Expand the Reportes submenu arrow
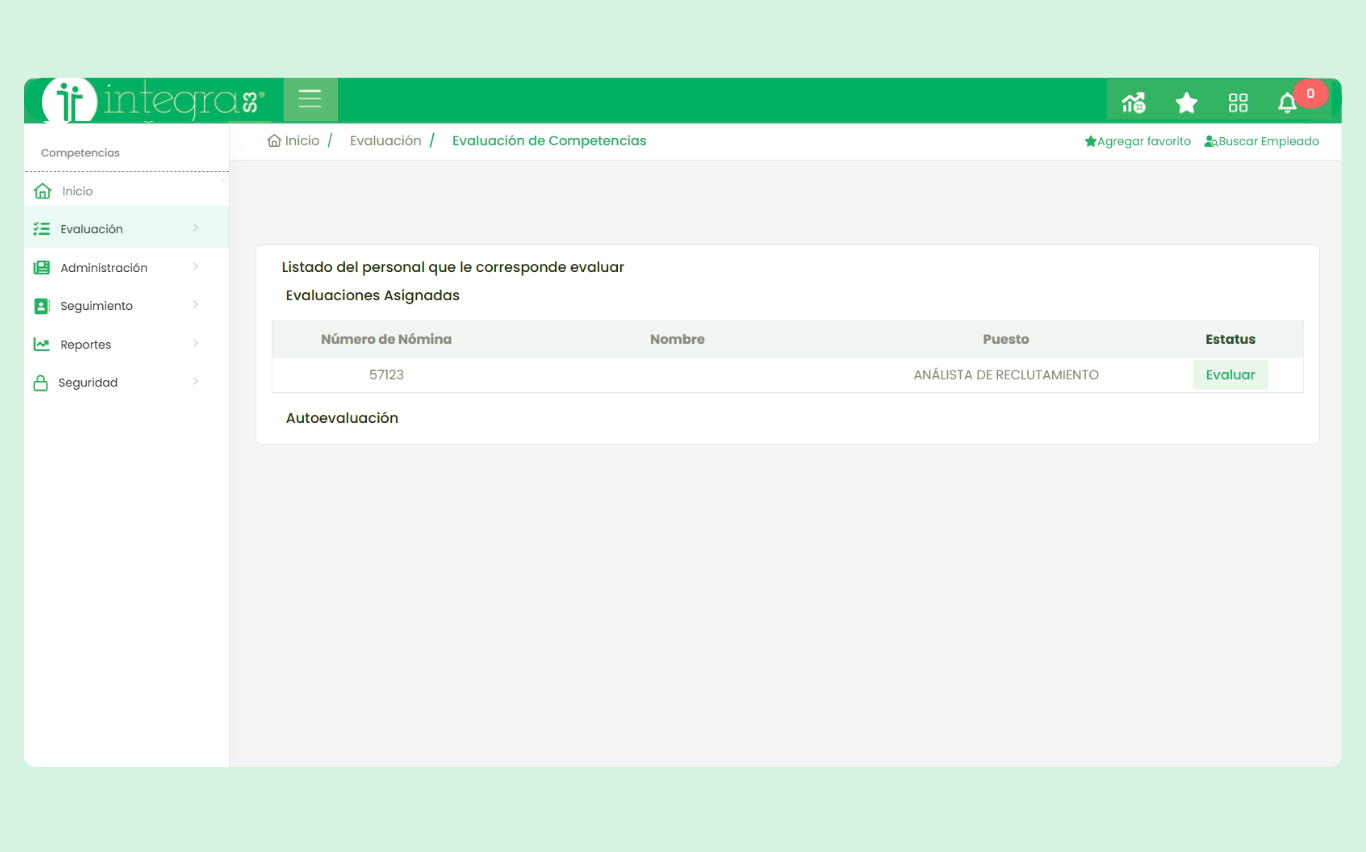 (x=196, y=344)
